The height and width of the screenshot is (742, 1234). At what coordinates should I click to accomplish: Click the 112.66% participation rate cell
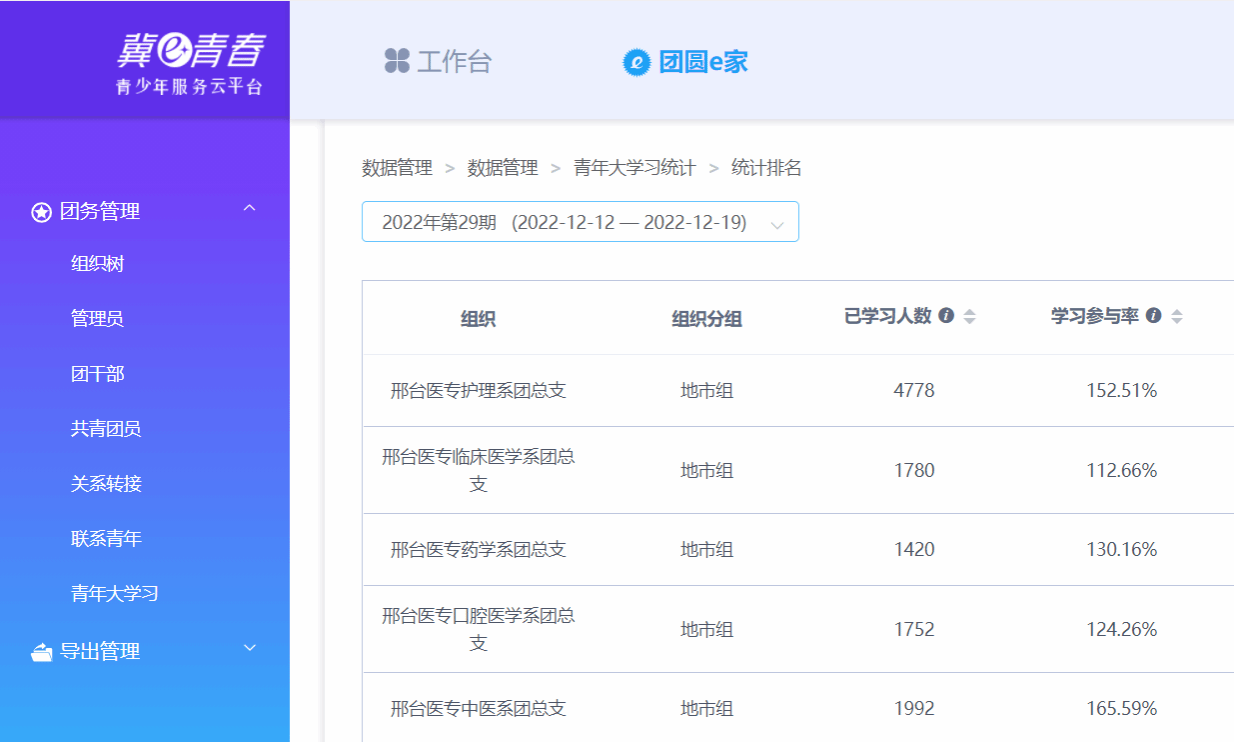pyautogui.click(x=1122, y=470)
